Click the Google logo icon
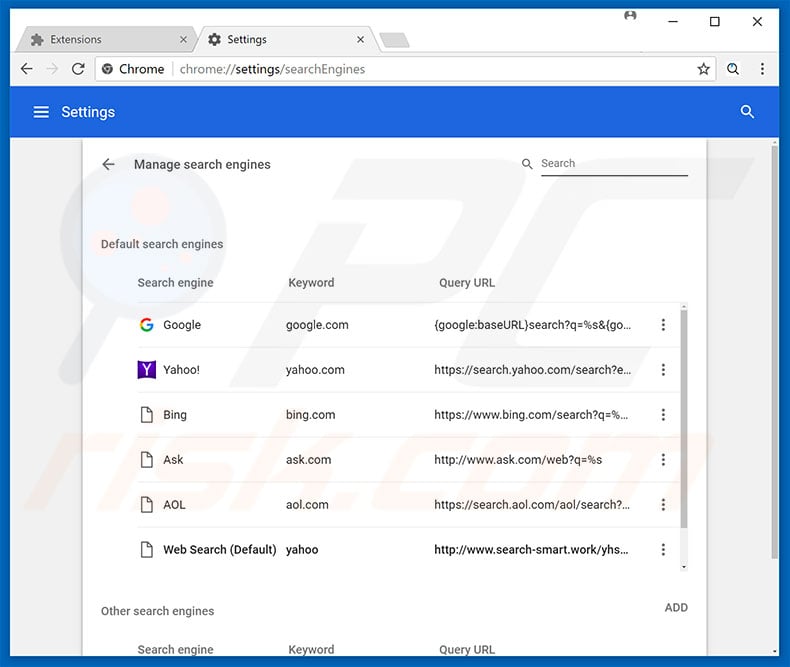The image size is (790, 667). pos(147,325)
